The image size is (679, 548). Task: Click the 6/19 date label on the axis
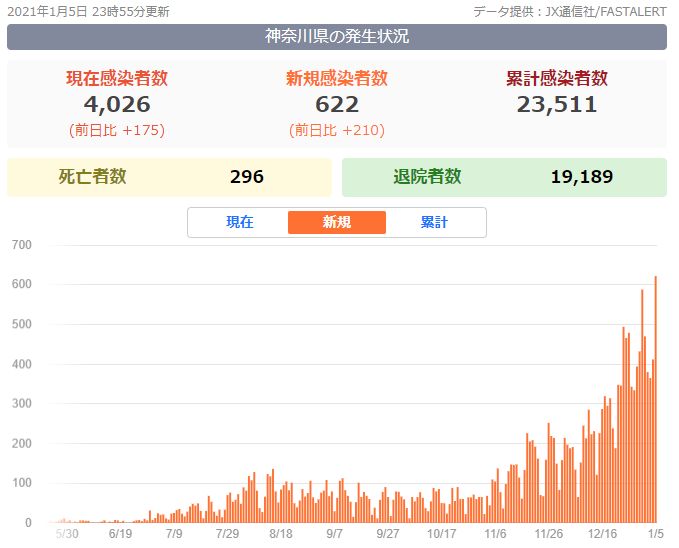[x=120, y=534]
